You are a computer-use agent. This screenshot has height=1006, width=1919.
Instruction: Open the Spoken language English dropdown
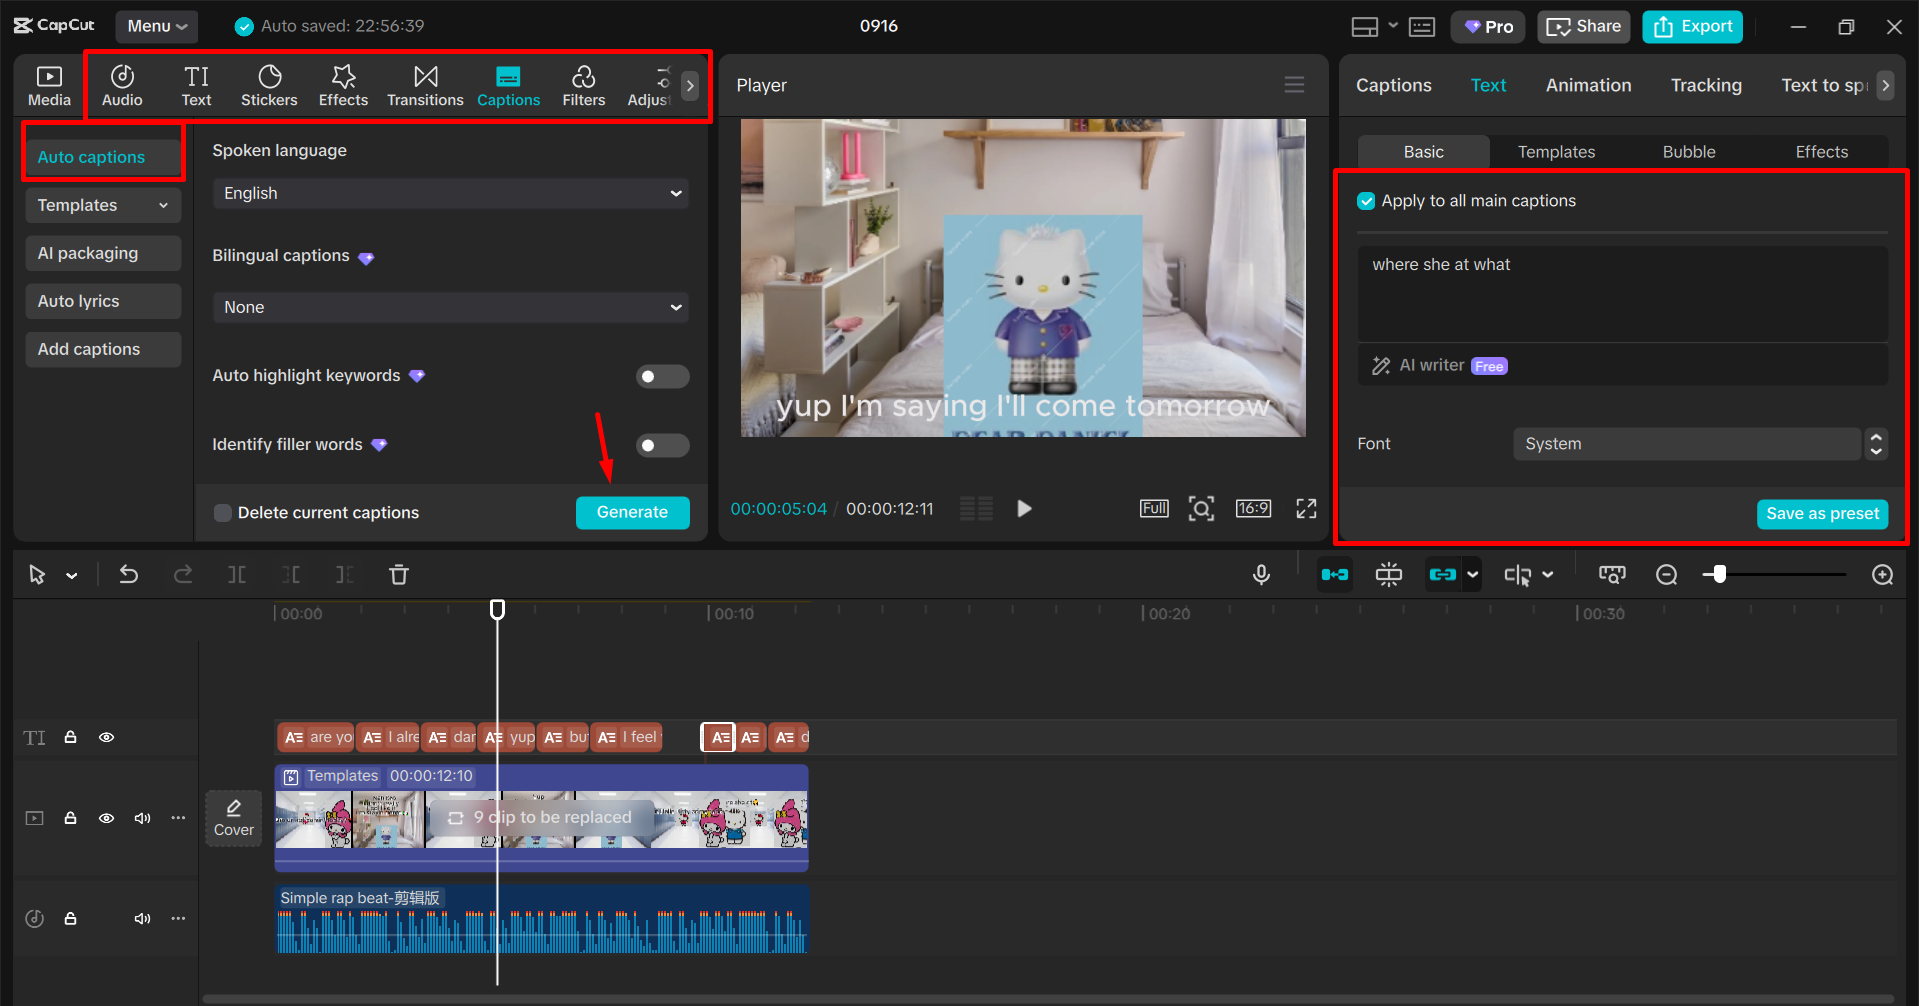point(451,193)
